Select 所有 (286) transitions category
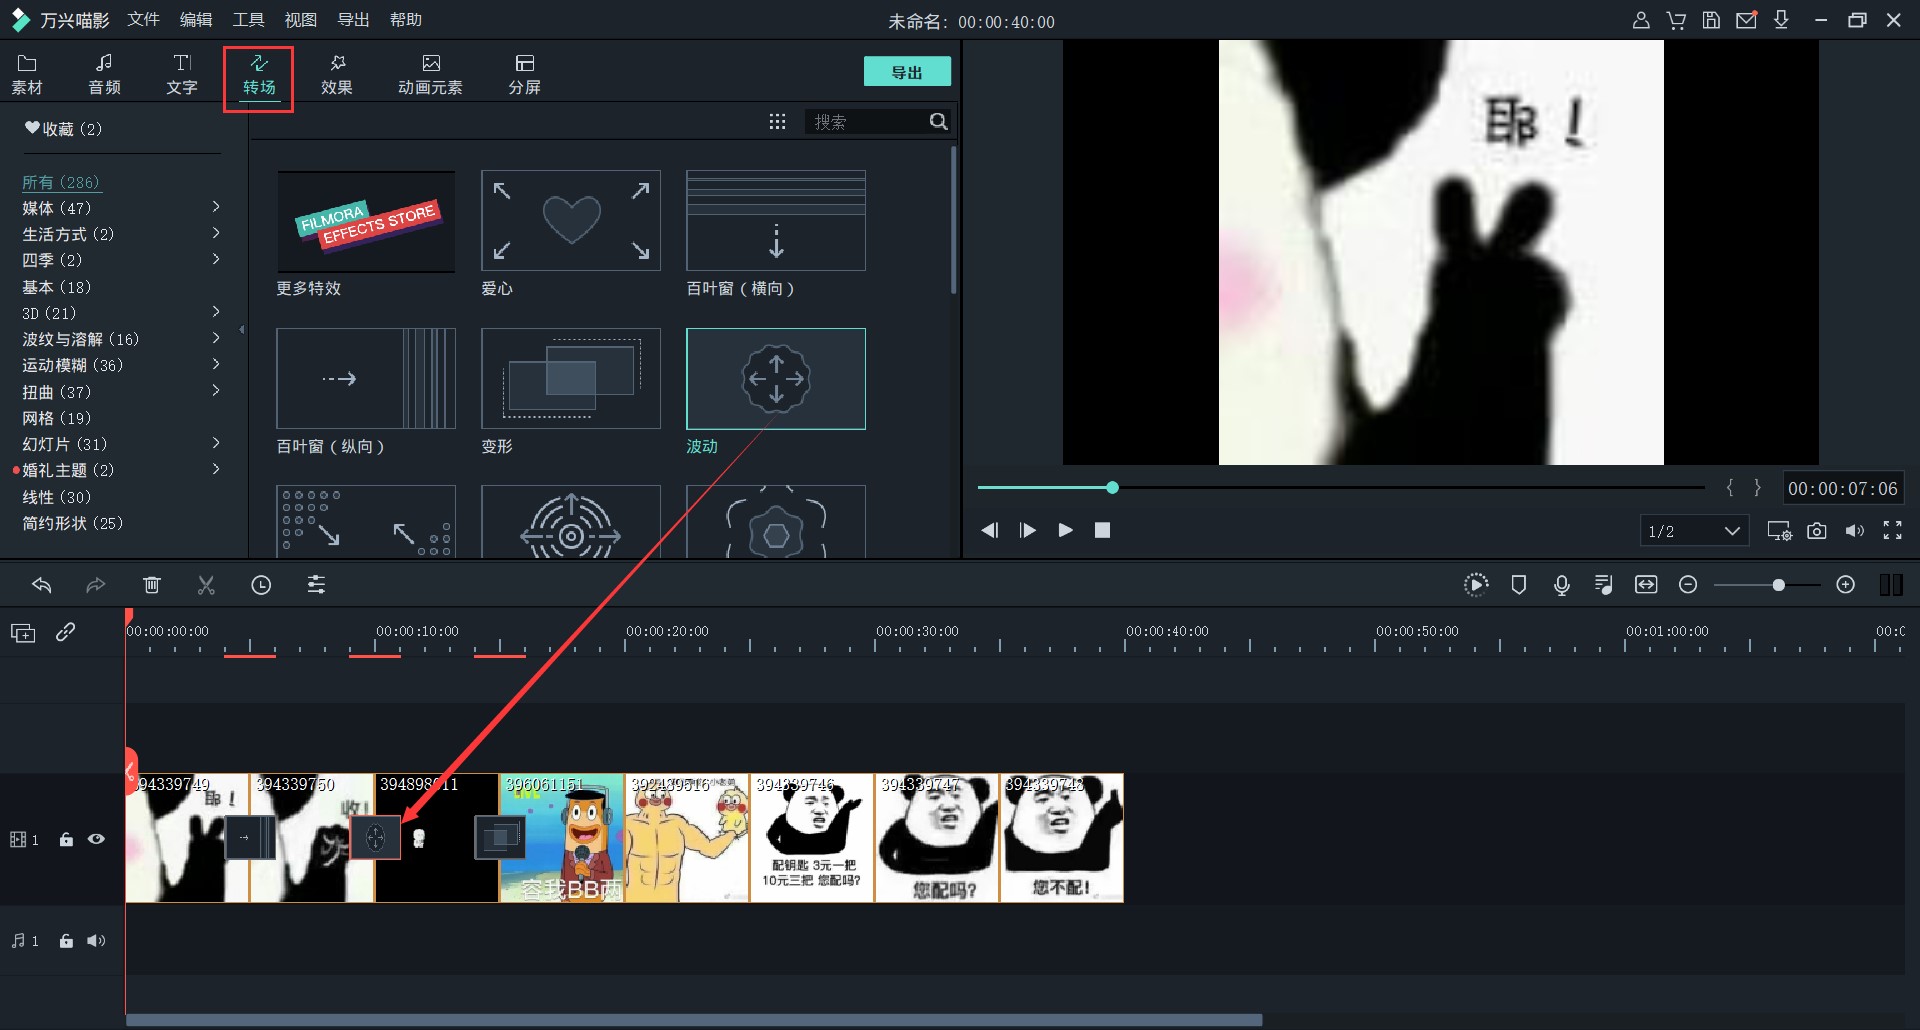The image size is (1920, 1030). point(61,182)
